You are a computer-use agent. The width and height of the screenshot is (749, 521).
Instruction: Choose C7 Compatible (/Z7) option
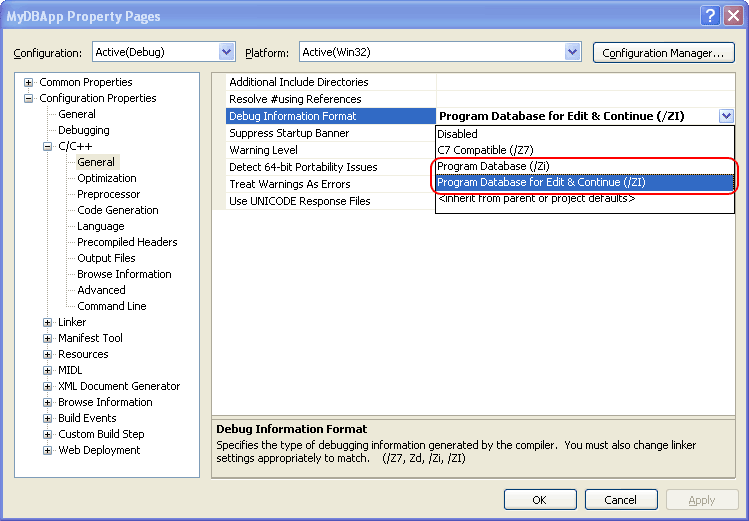[x=585, y=150]
